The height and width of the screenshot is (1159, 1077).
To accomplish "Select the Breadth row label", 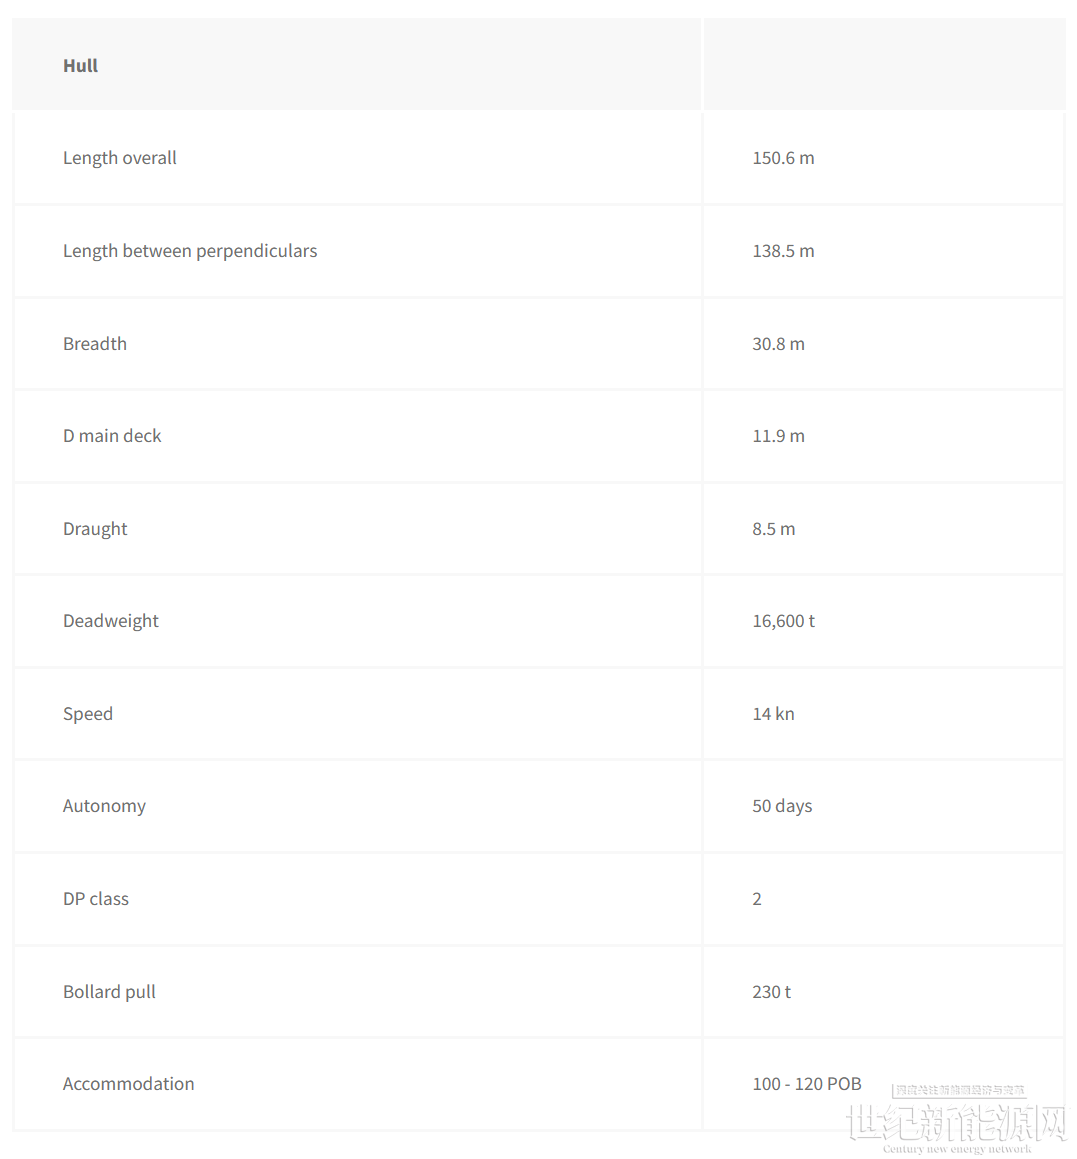I will [95, 344].
